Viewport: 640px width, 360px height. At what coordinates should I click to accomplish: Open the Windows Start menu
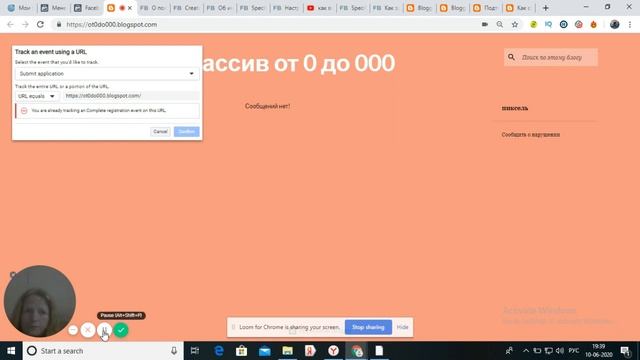11,351
